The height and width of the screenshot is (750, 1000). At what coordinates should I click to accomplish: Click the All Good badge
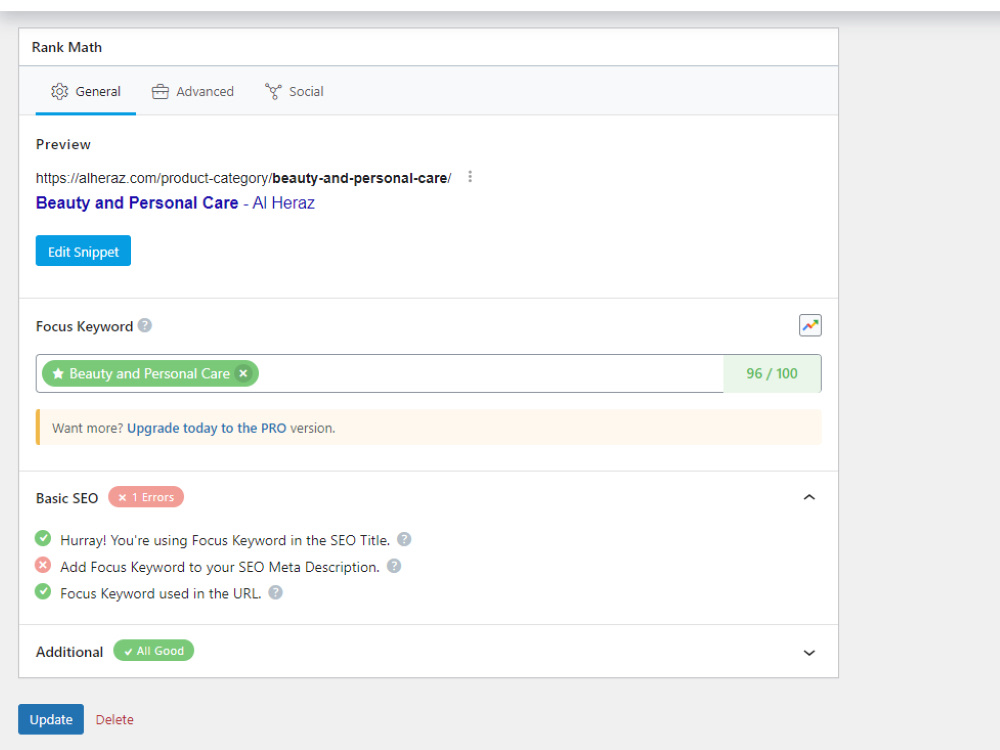pyautogui.click(x=154, y=651)
